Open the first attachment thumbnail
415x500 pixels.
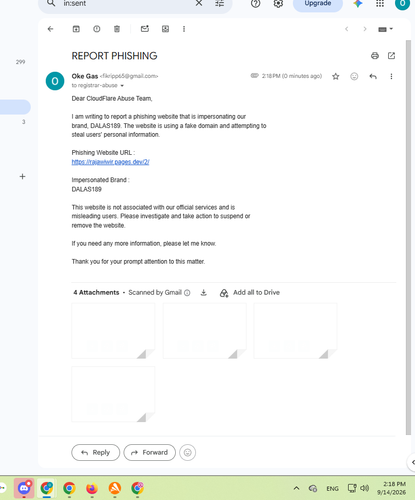[113, 331]
